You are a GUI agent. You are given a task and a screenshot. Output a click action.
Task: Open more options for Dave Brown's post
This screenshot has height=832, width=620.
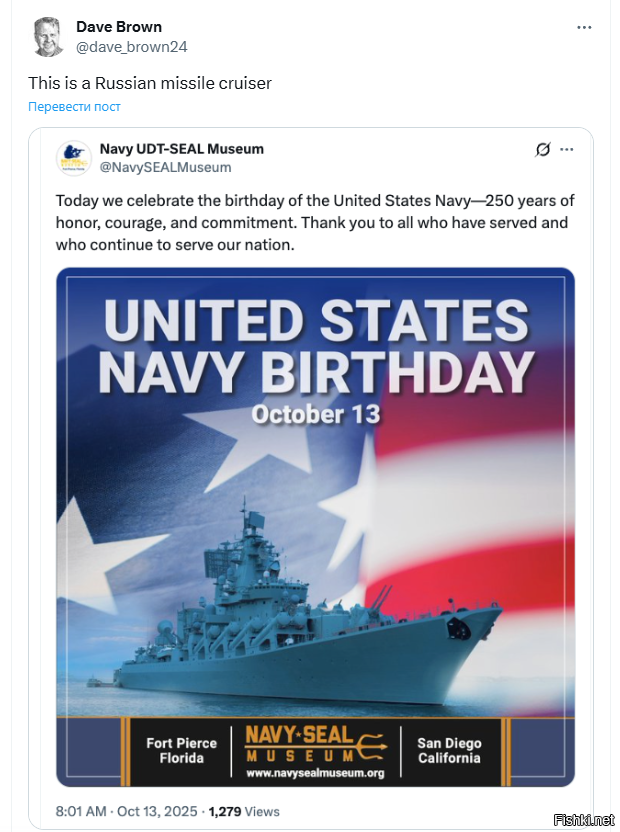tap(582, 27)
